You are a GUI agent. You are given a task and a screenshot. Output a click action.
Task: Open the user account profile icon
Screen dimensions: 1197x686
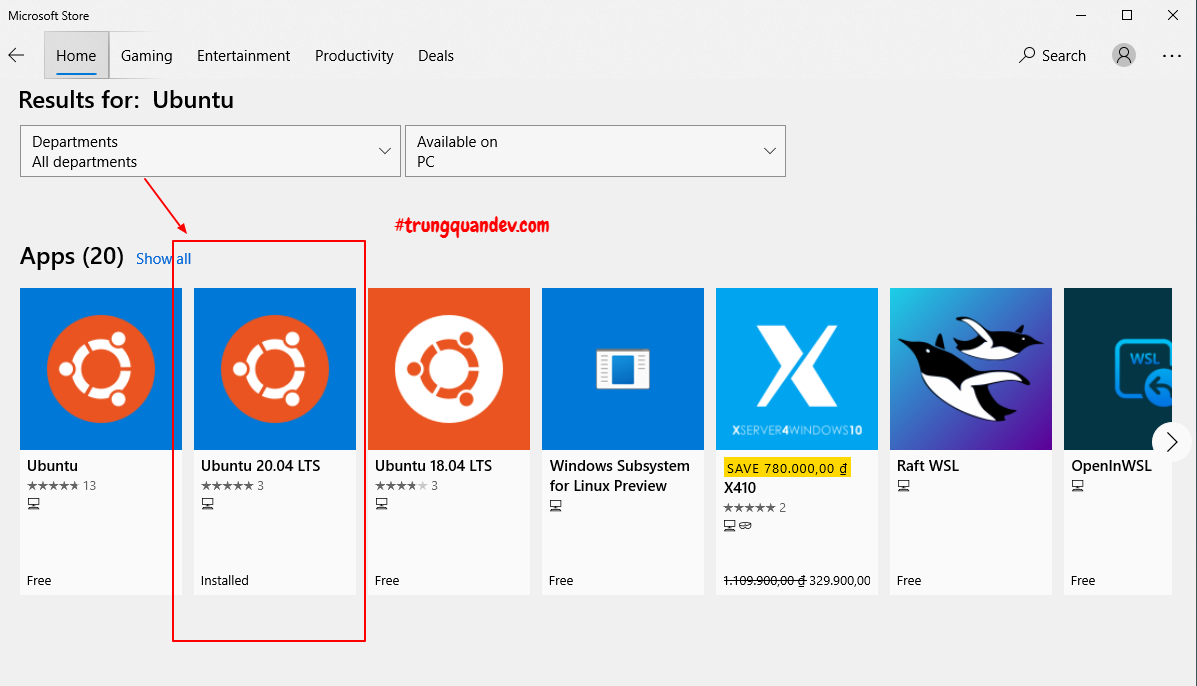point(1123,55)
